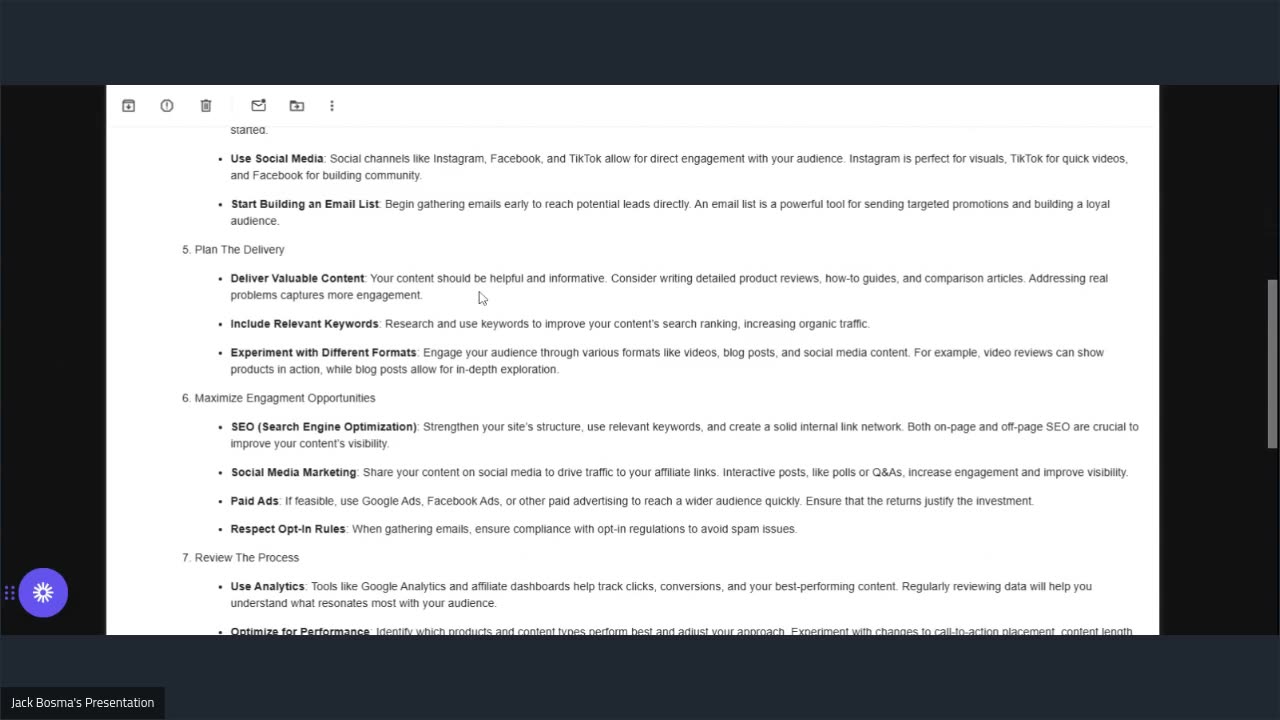Click 'Start Building an Email List' text
This screenshot has width=1280, height=720.
click(305, 204)
